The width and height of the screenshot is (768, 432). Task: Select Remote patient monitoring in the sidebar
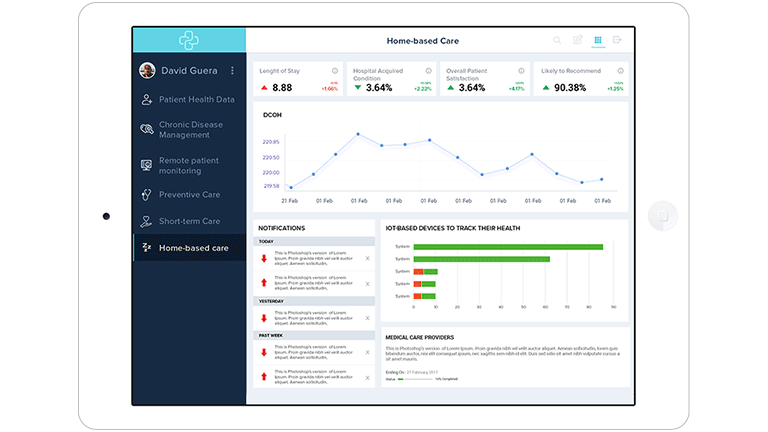[x=189, y=166]
